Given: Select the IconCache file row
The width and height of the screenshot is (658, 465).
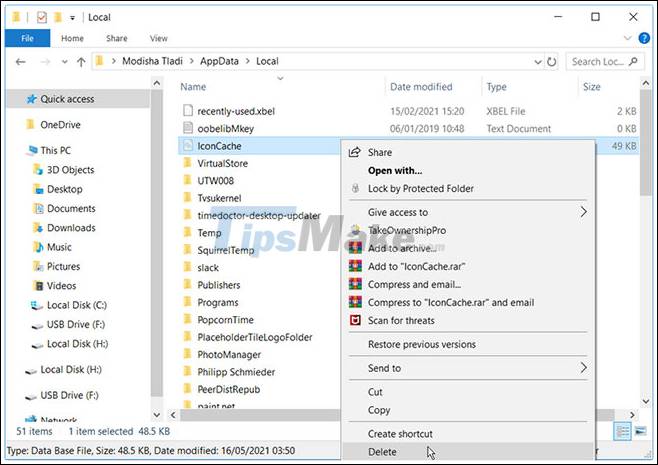Looking at the screenshot, I should pyautogui.click(x=259, y=146).
